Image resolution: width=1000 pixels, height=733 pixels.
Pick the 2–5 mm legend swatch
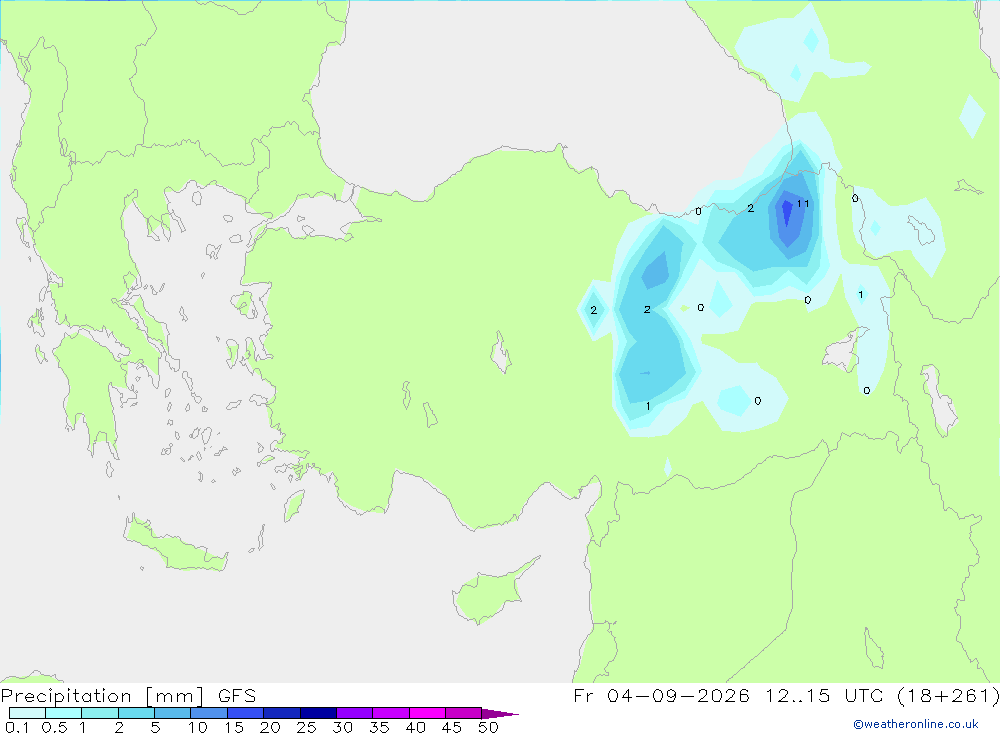click(x=136, y=713)
